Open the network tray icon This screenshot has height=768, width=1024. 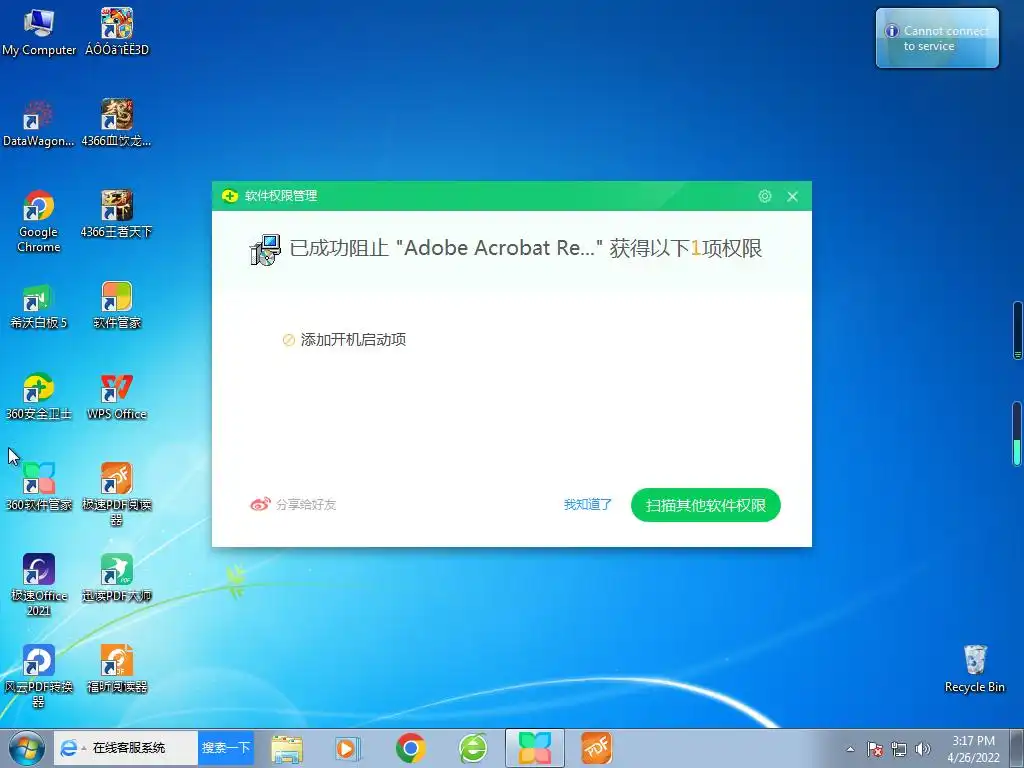click(899, 749)
